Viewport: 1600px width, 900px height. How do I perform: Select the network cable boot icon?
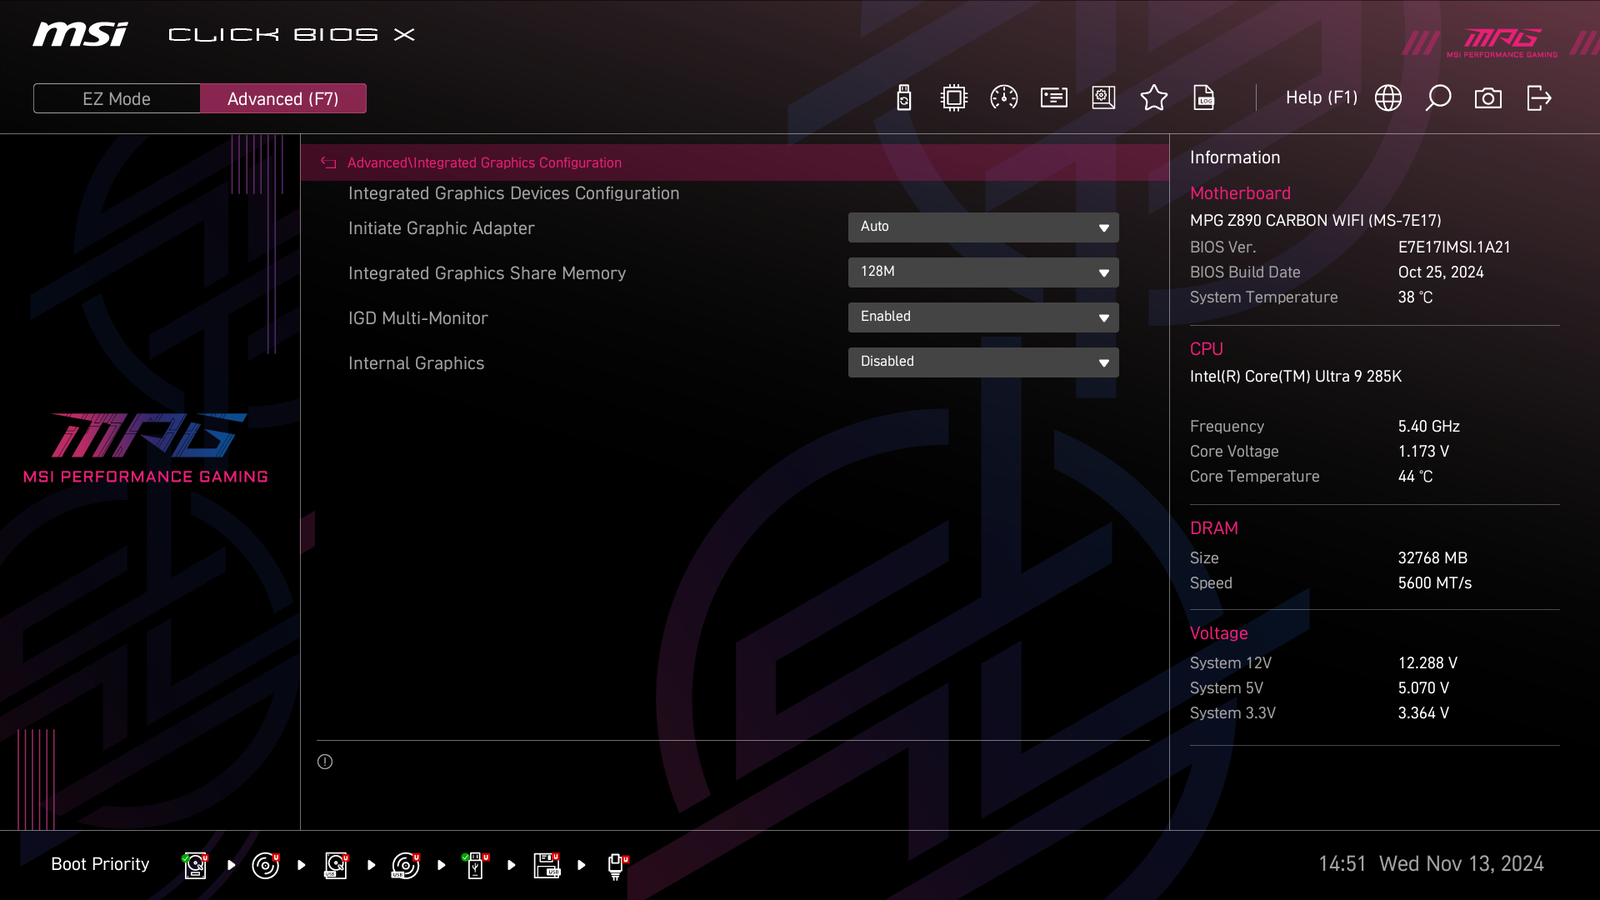click(x=616, y=866)
